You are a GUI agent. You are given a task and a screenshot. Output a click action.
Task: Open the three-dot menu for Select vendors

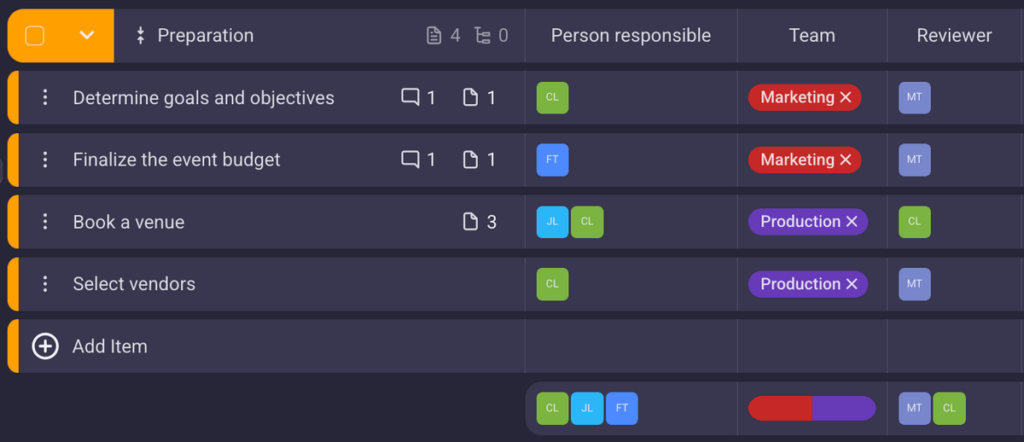pyautogui.click(x=44, y=284)
